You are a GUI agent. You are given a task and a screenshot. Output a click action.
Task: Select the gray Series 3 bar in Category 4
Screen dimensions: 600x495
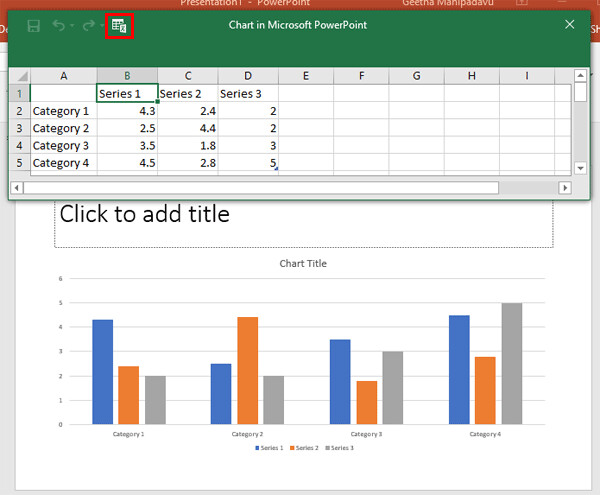click(x=512, y=363)
